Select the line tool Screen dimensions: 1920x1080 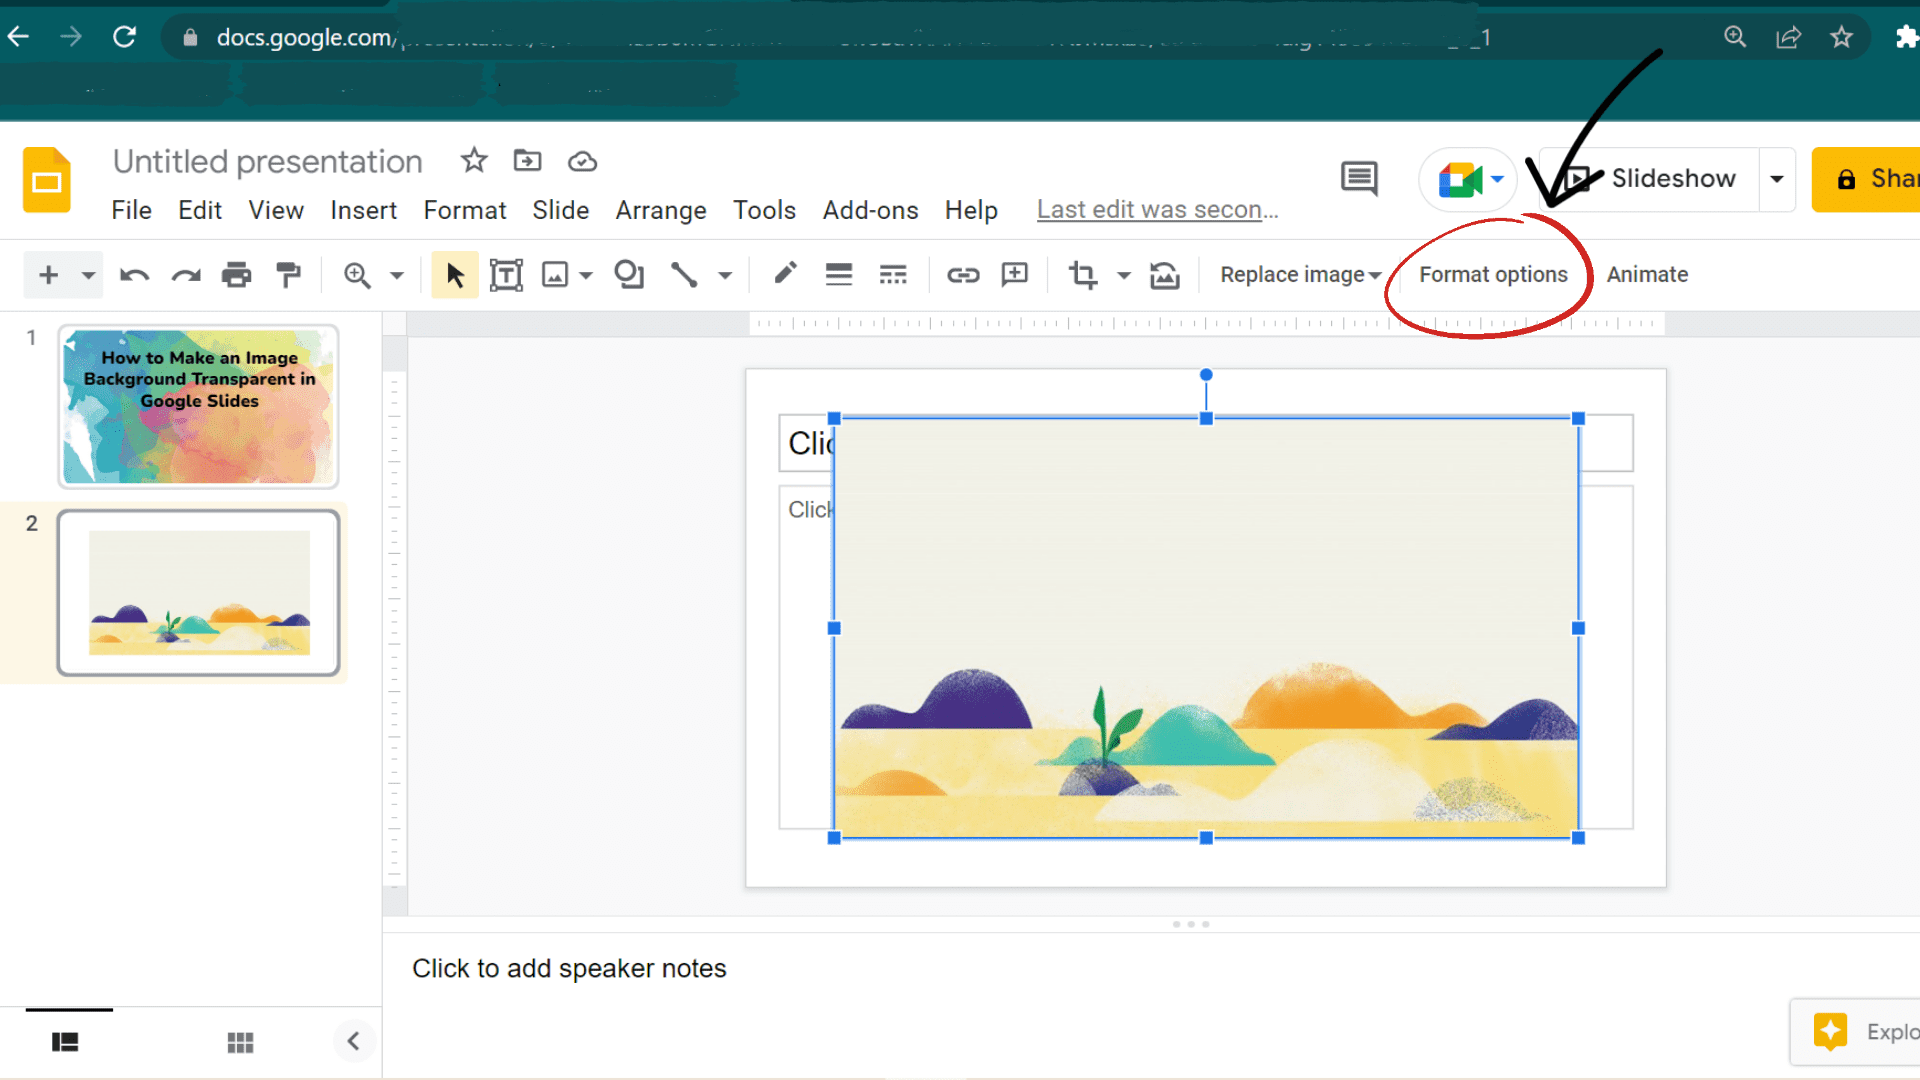point(684,274)
